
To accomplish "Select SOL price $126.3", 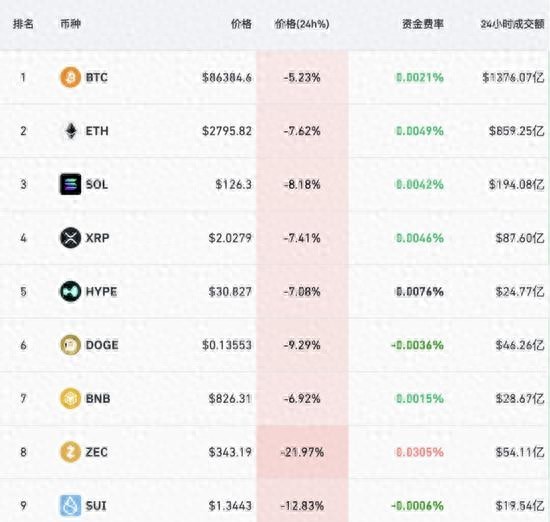I will click(234, 184).
